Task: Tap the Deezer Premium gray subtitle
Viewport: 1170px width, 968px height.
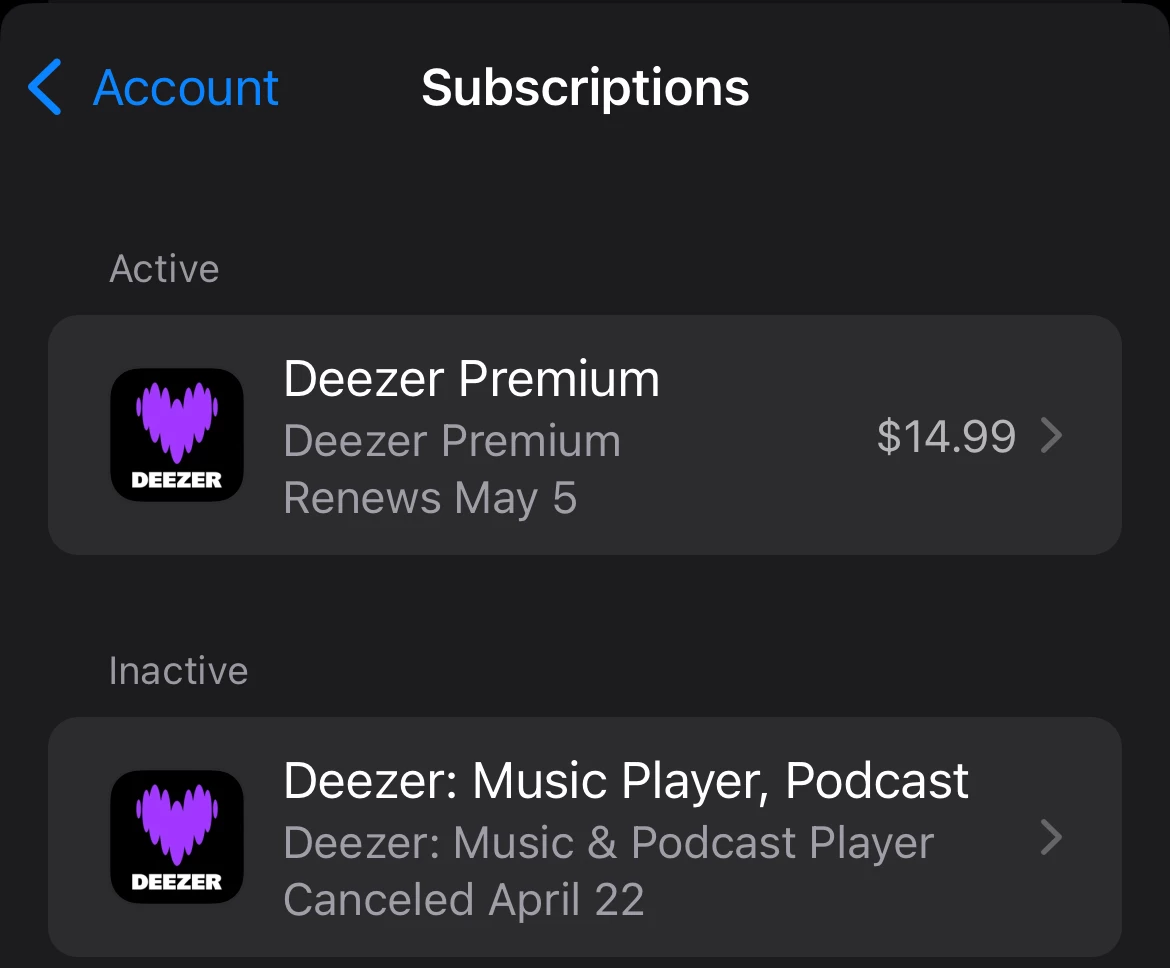Action: (x=452, y=440)
